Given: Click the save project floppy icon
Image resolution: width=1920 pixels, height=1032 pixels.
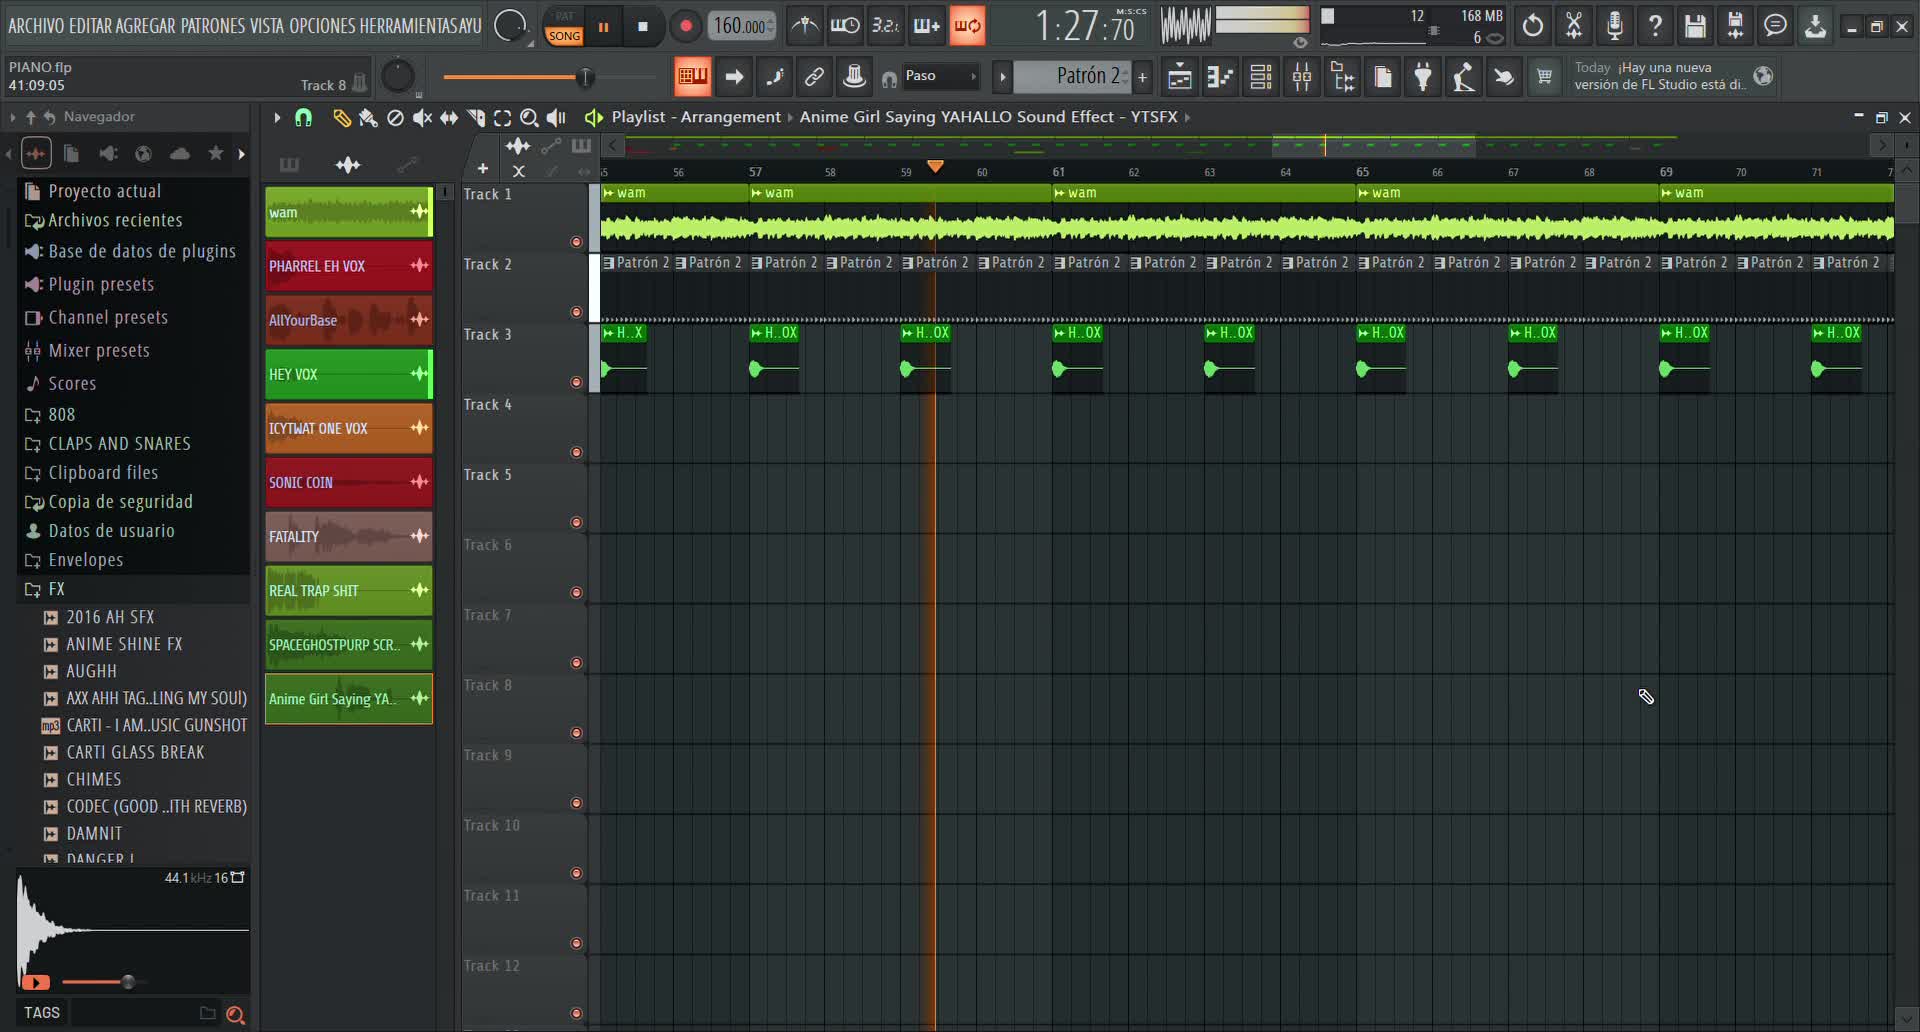Looking at the screenshot, I should tap(1695, 26).
